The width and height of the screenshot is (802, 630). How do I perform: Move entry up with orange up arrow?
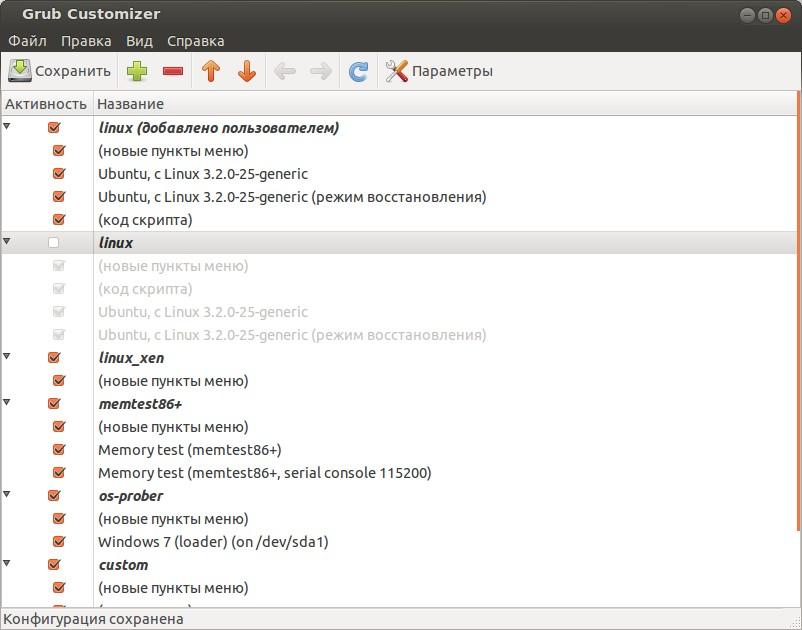[211, 71]
